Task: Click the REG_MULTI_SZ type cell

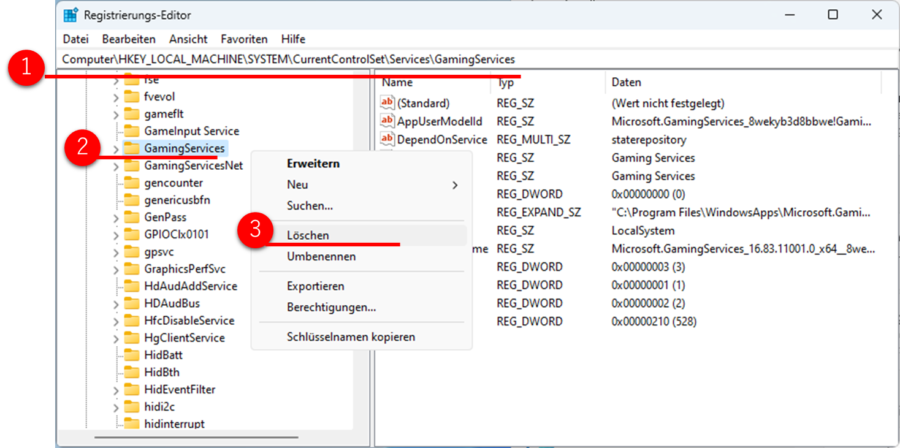Action: [x=534, y=139]
